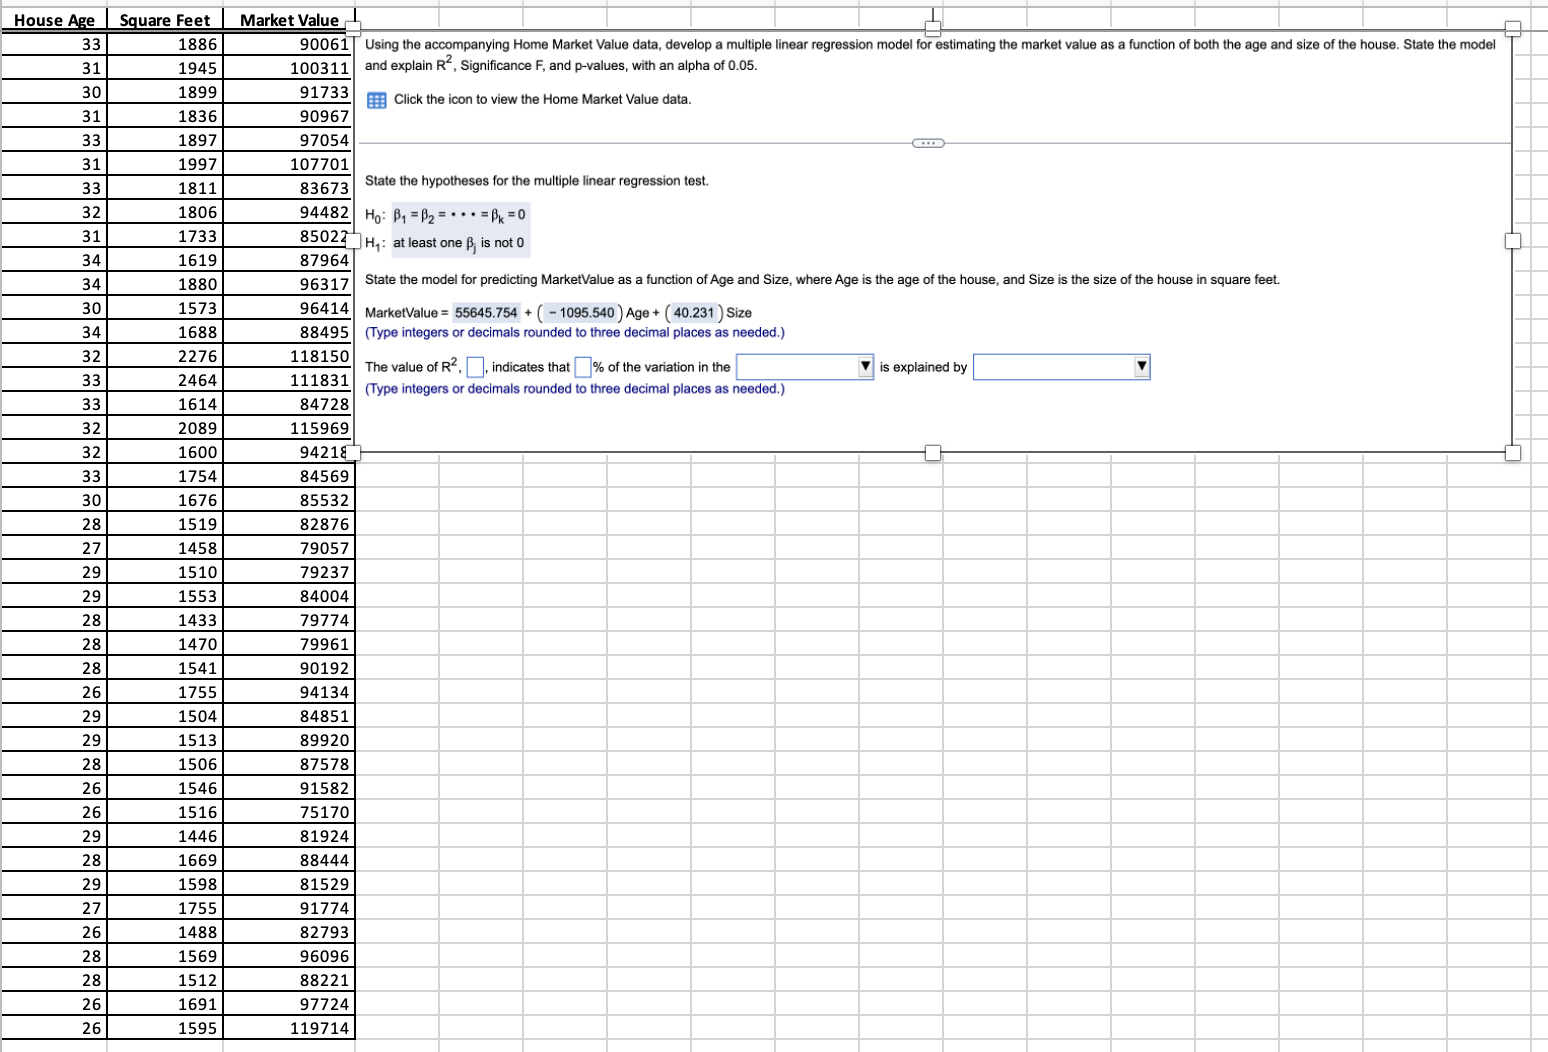Viewport: 1548px width, 1052px height.
Task: Select cell with market value 119714
Action: tap(289, 1028)
